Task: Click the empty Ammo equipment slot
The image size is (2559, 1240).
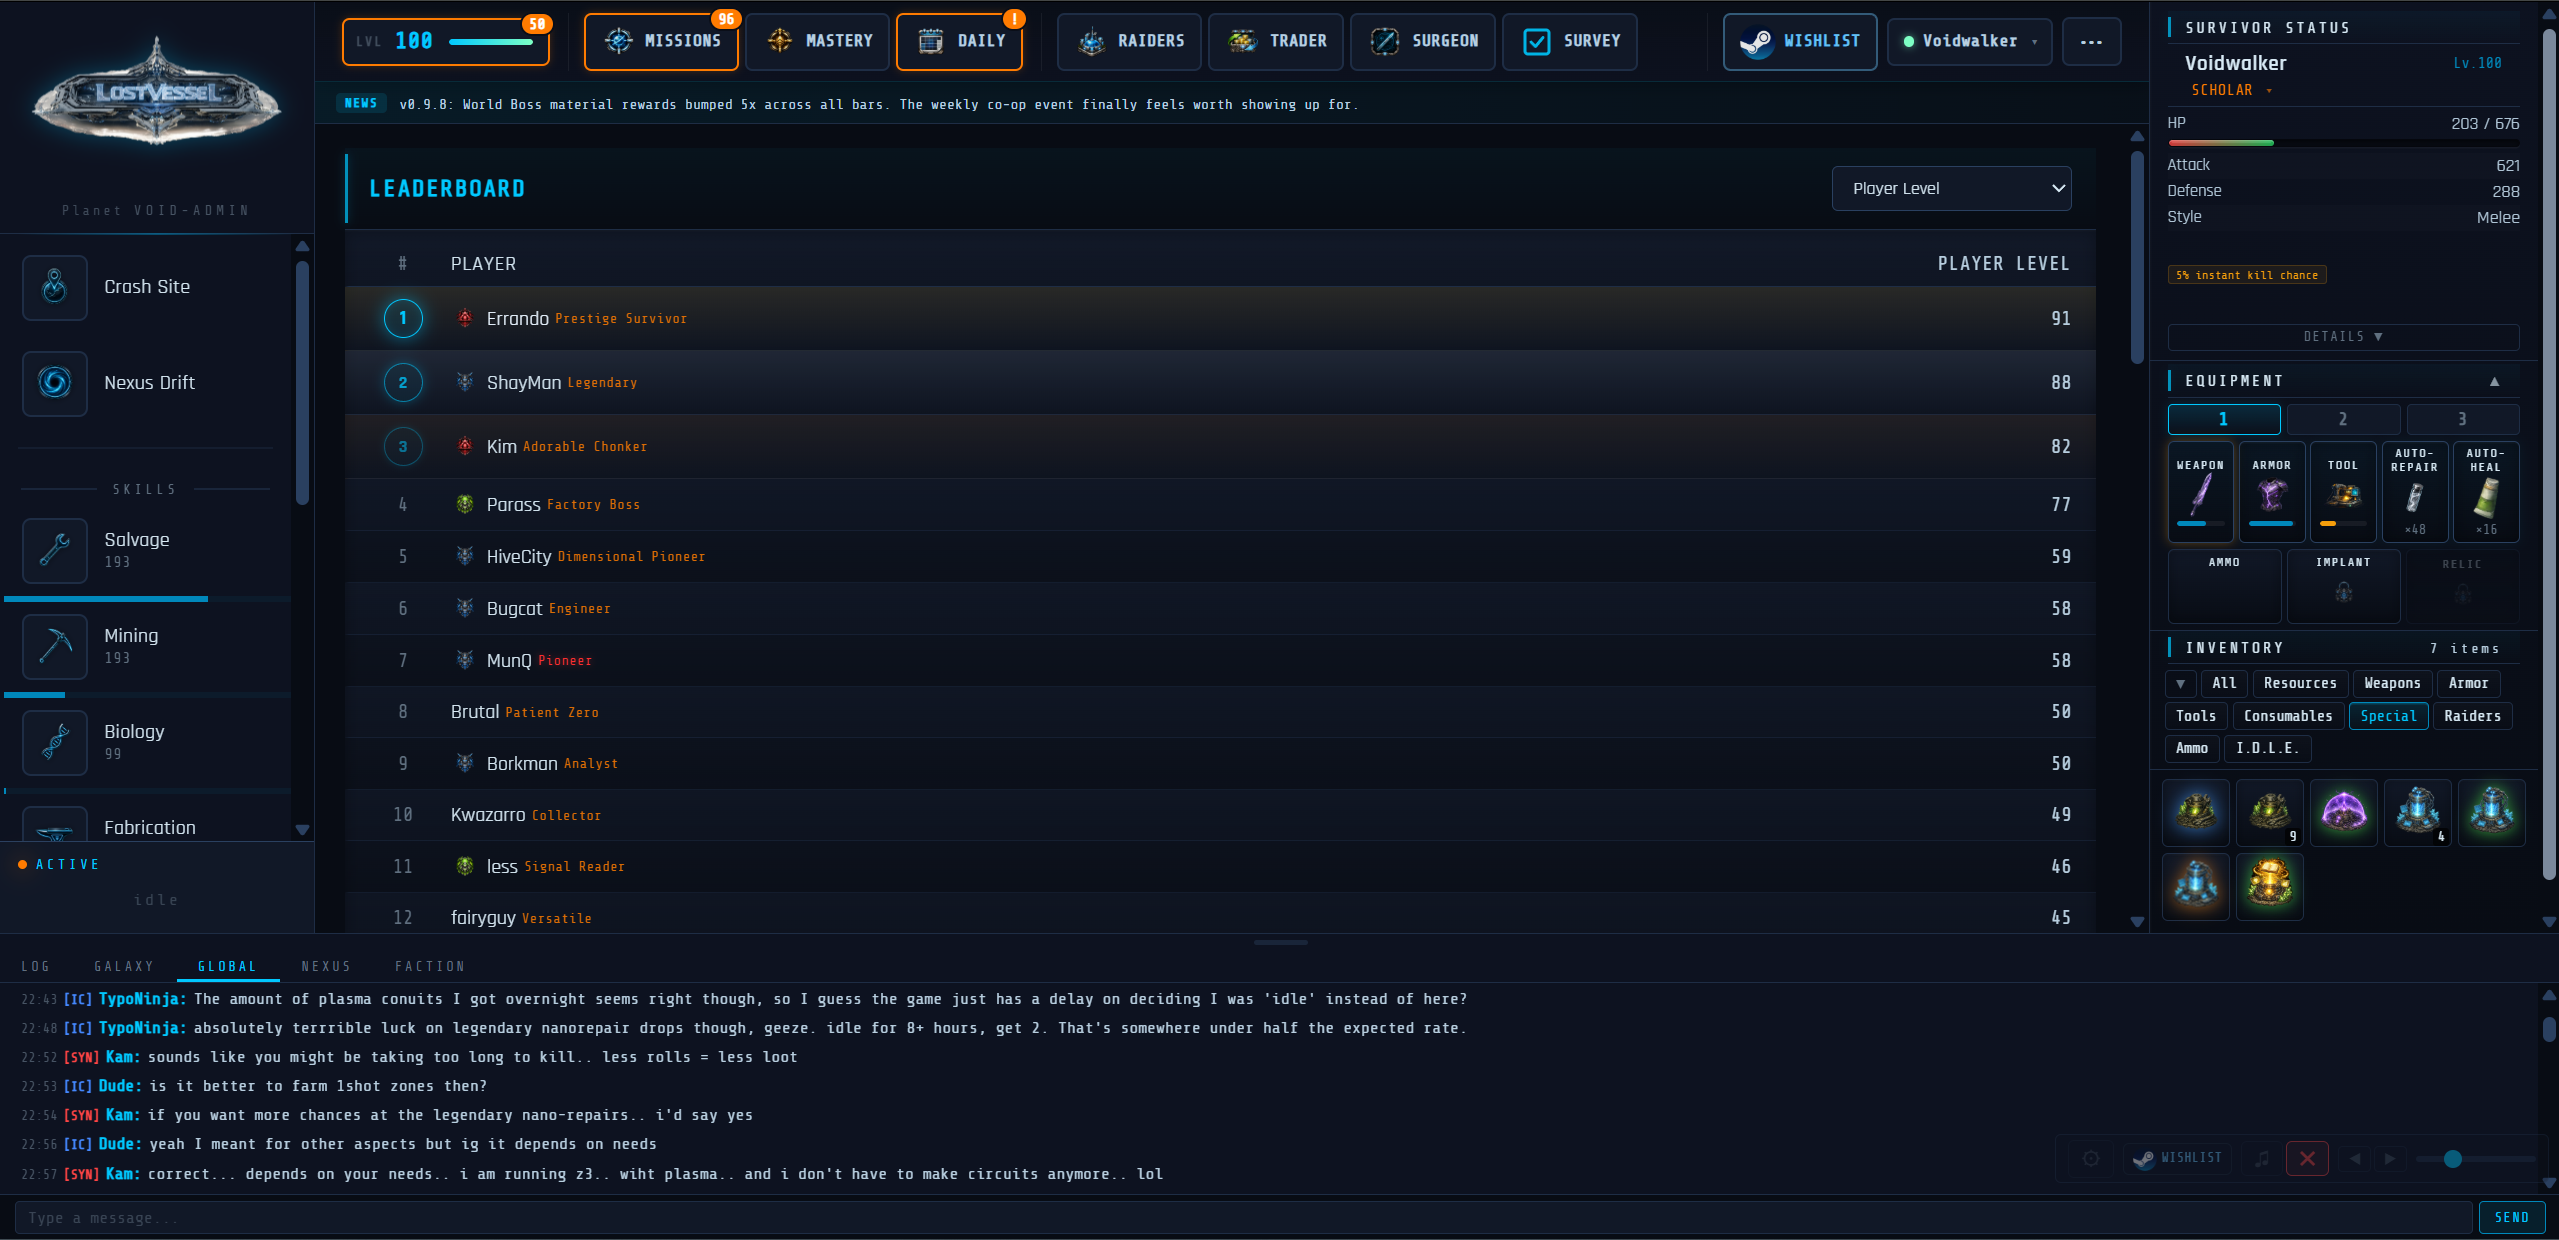Action: 2224,585
